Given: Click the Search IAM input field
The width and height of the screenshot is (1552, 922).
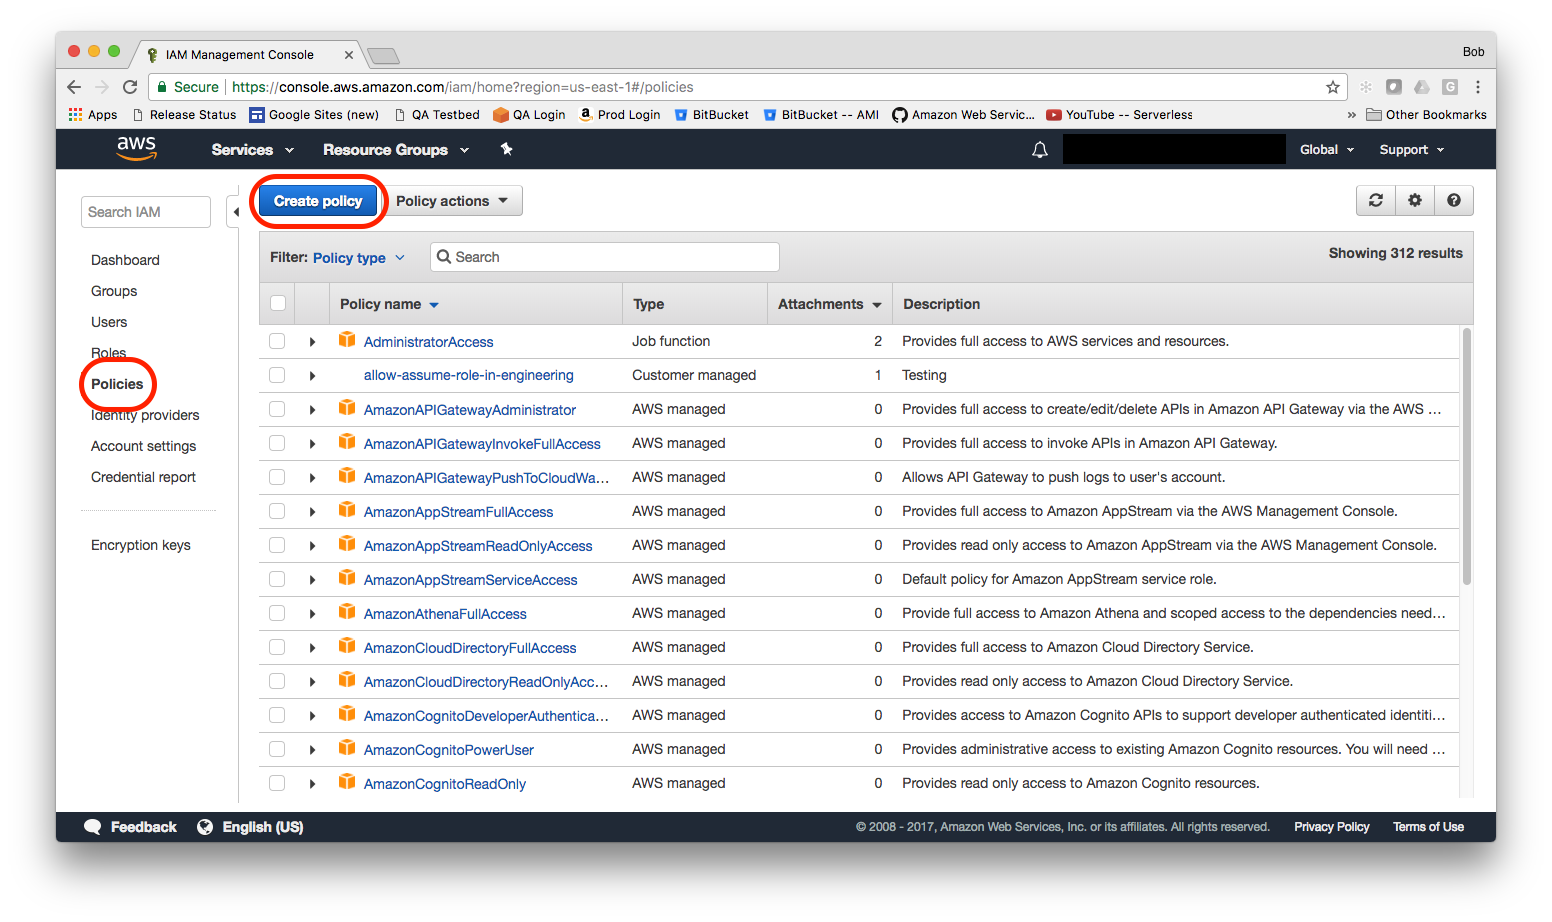Looking at the screenshot, I should click(x=146, y=212).
